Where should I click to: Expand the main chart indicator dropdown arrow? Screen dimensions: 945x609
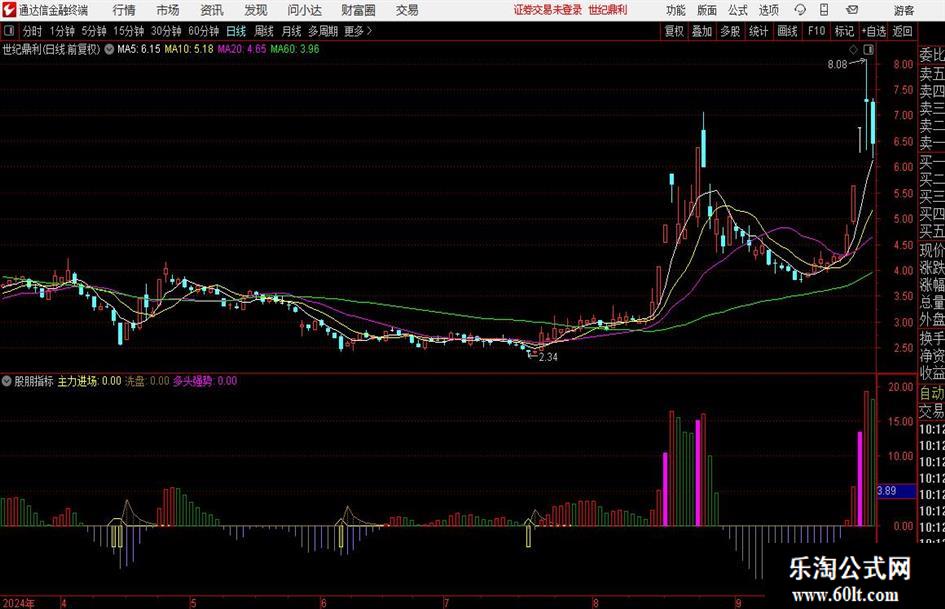point(109,49)
